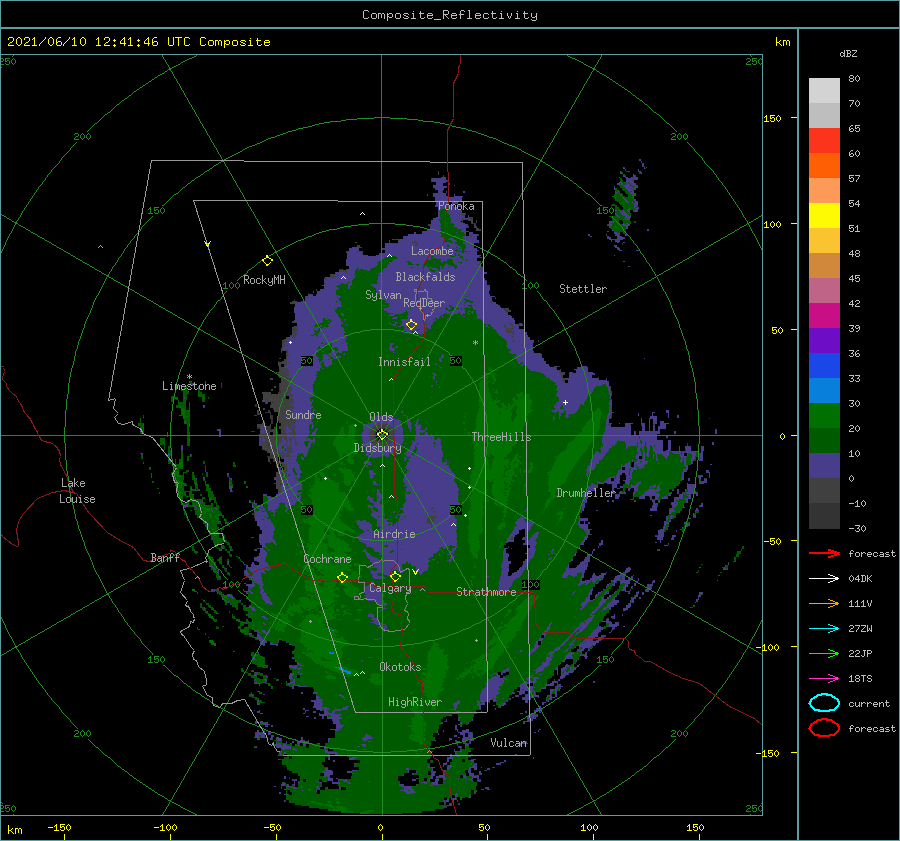Click the Stettler label

[583, 289]
